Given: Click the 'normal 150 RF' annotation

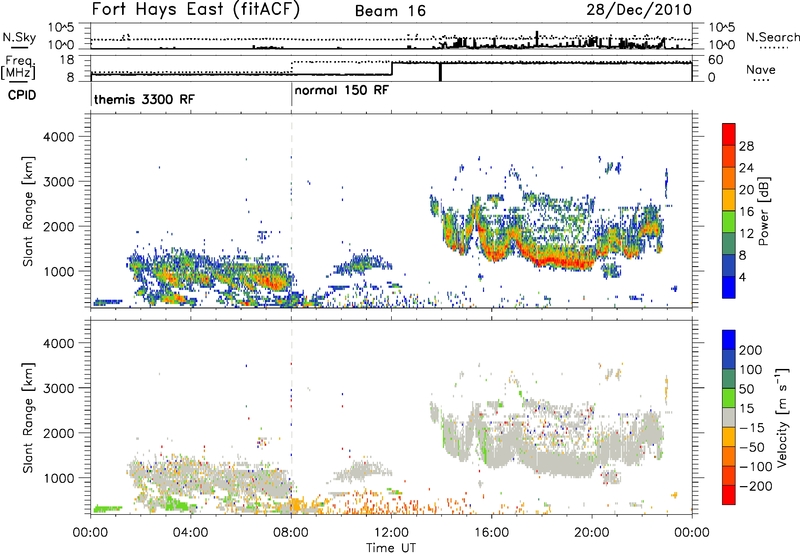Looking at the screenshot, I should 341,90.
